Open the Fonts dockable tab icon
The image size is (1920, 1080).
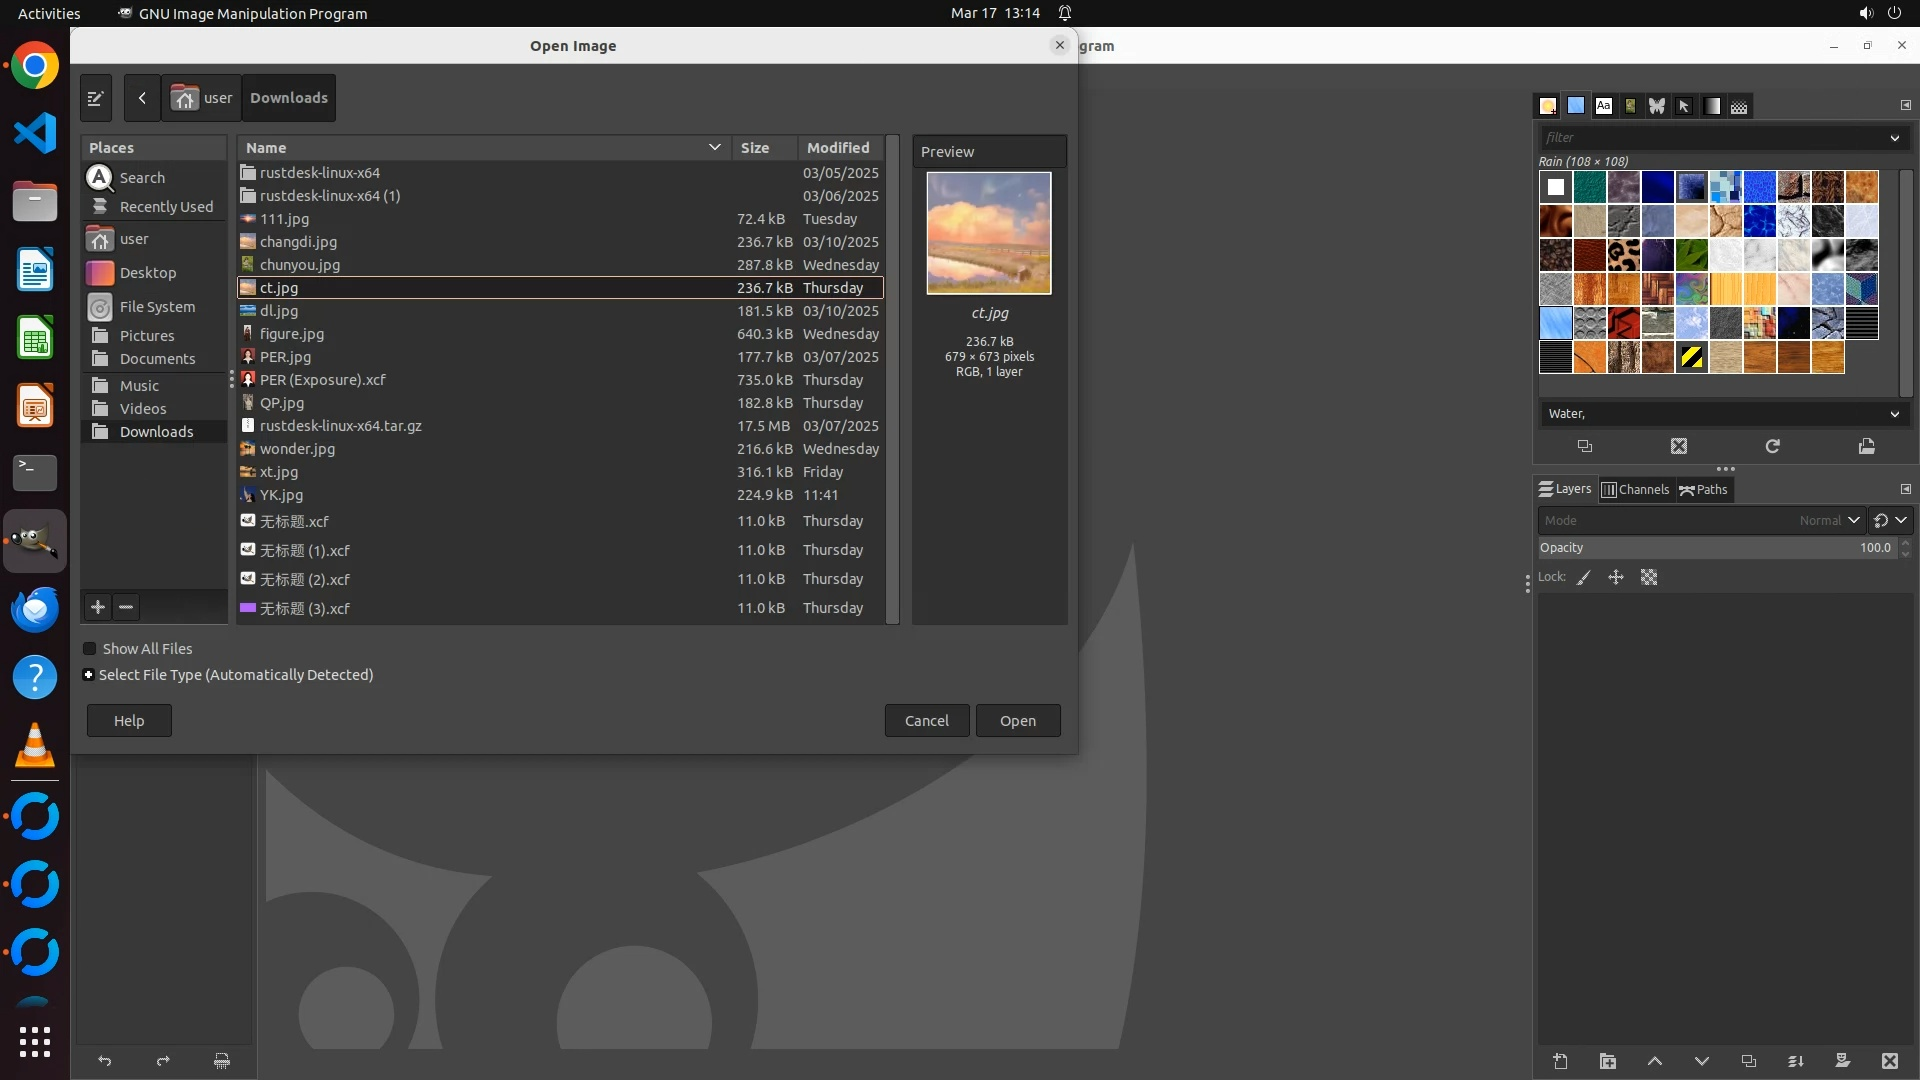coord(1604,106)
